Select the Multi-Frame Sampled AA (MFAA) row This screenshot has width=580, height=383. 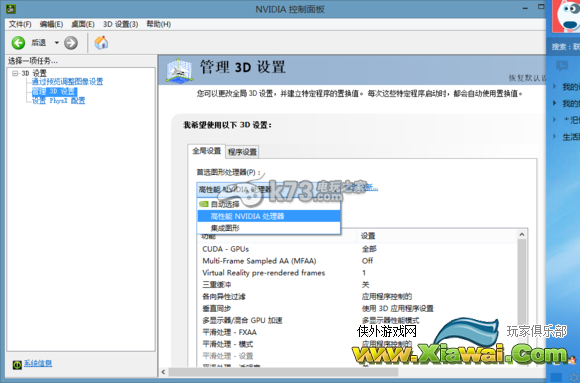tap(357, 261)
